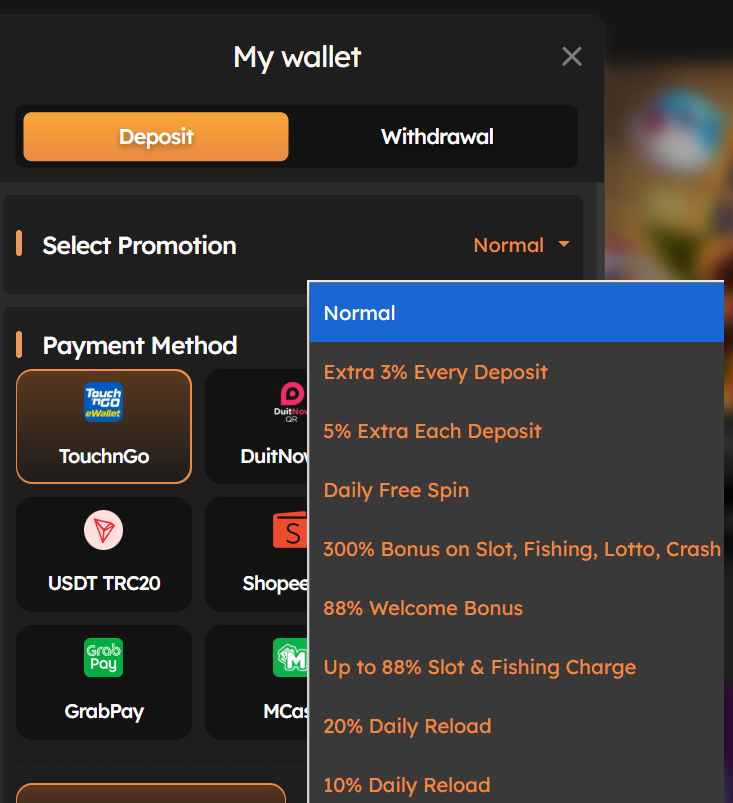Viewport: 733px width, 803px height.
Task: Pick Up to 88% Slot & Fishing Charge
Action: (x=516, y=667)
